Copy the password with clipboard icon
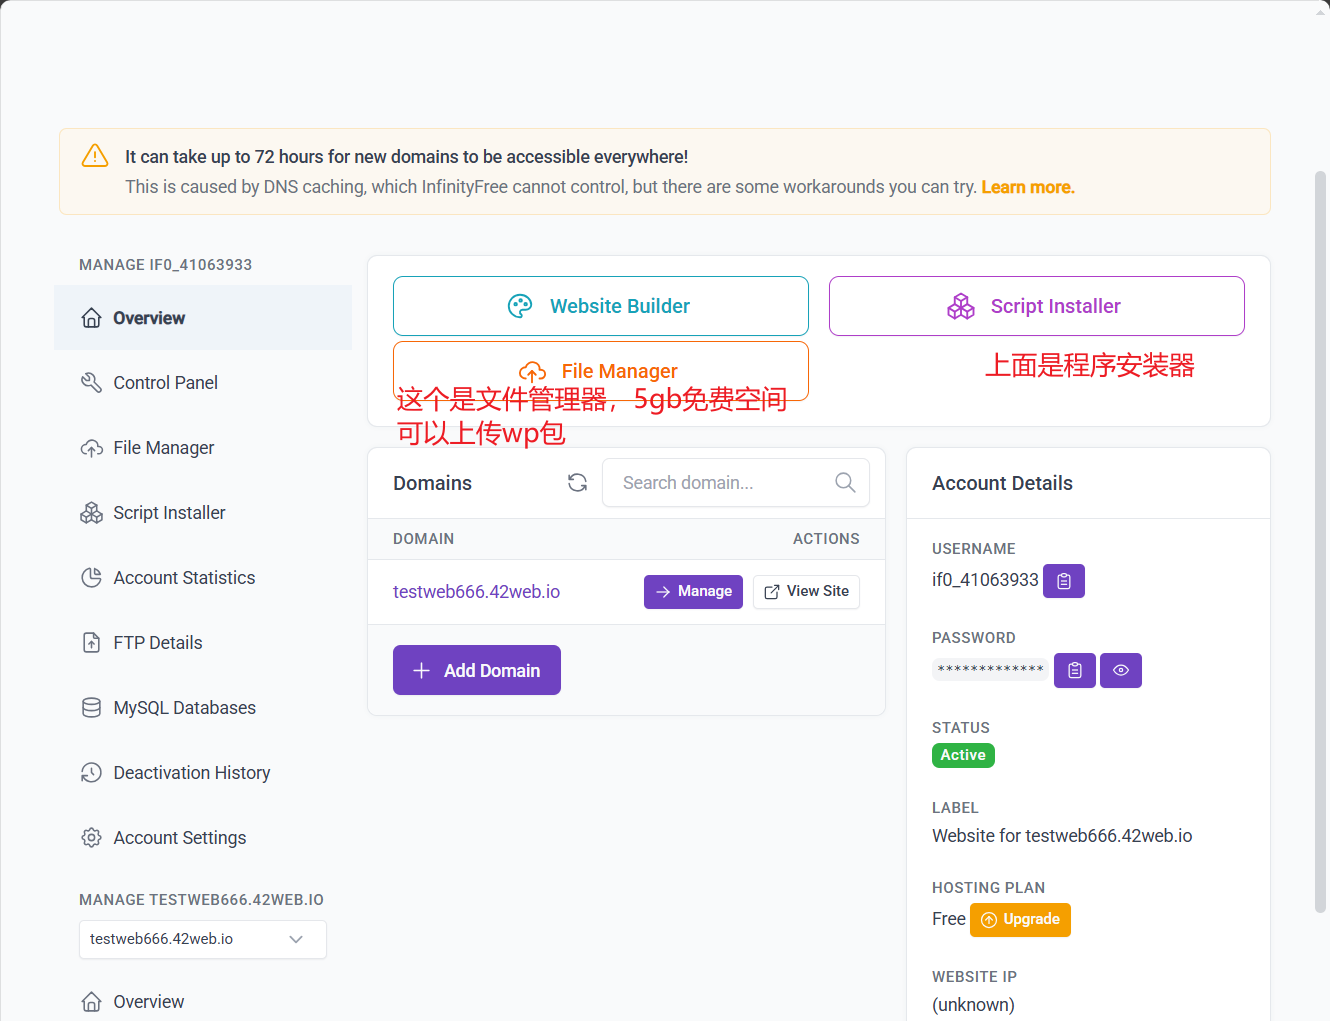 coord(1074,670)
